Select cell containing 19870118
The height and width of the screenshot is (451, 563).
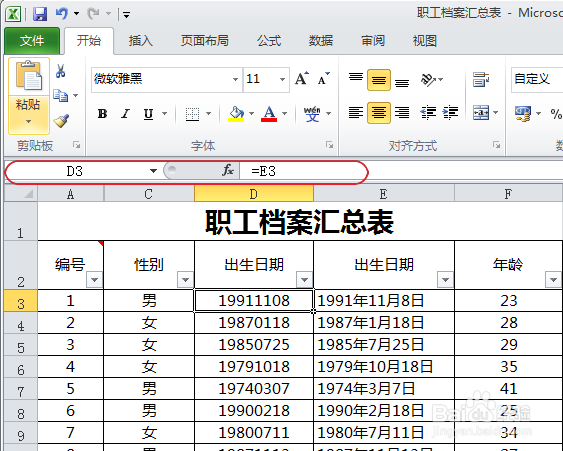254,322
